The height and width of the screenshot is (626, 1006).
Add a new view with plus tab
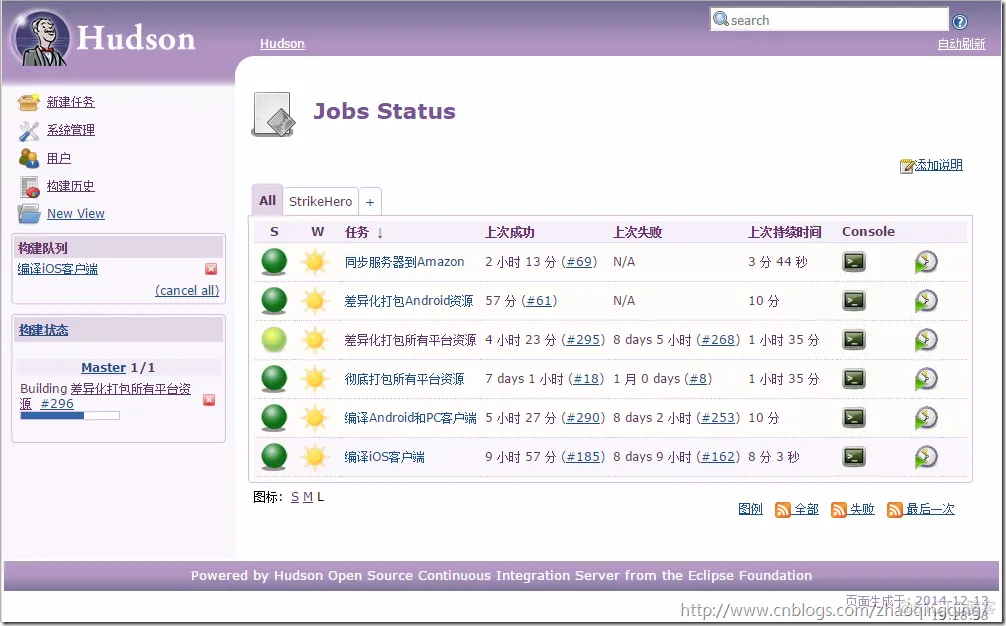[370, 201]
